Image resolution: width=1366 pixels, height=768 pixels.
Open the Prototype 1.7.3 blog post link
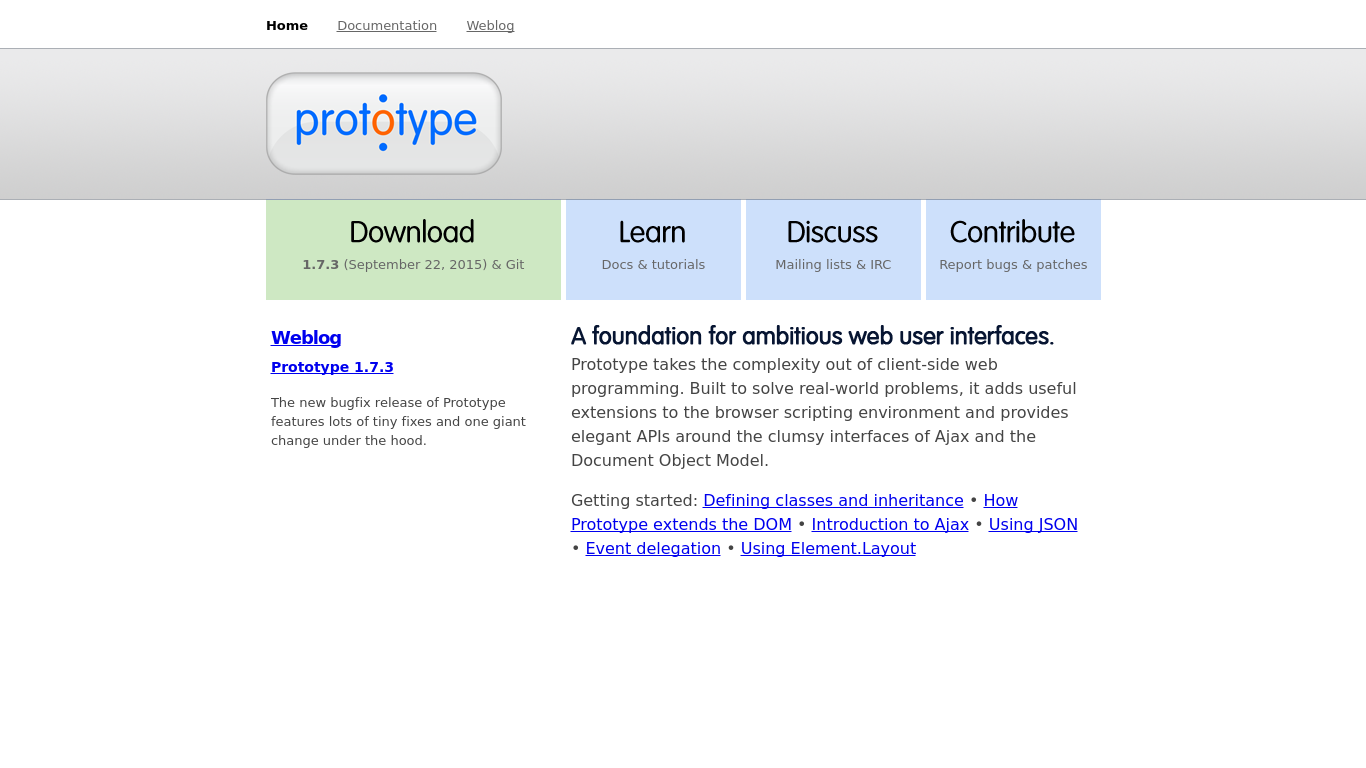[332, 367]
